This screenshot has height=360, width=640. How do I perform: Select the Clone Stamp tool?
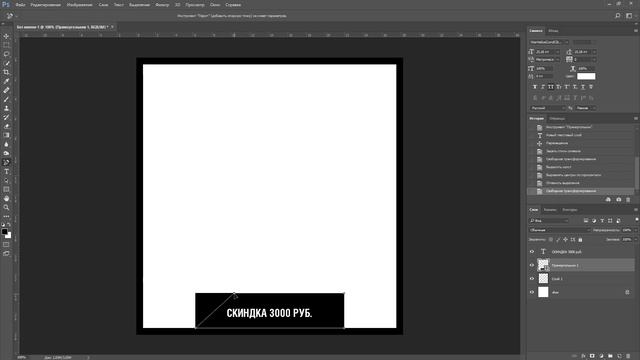[x=6, y=108]
